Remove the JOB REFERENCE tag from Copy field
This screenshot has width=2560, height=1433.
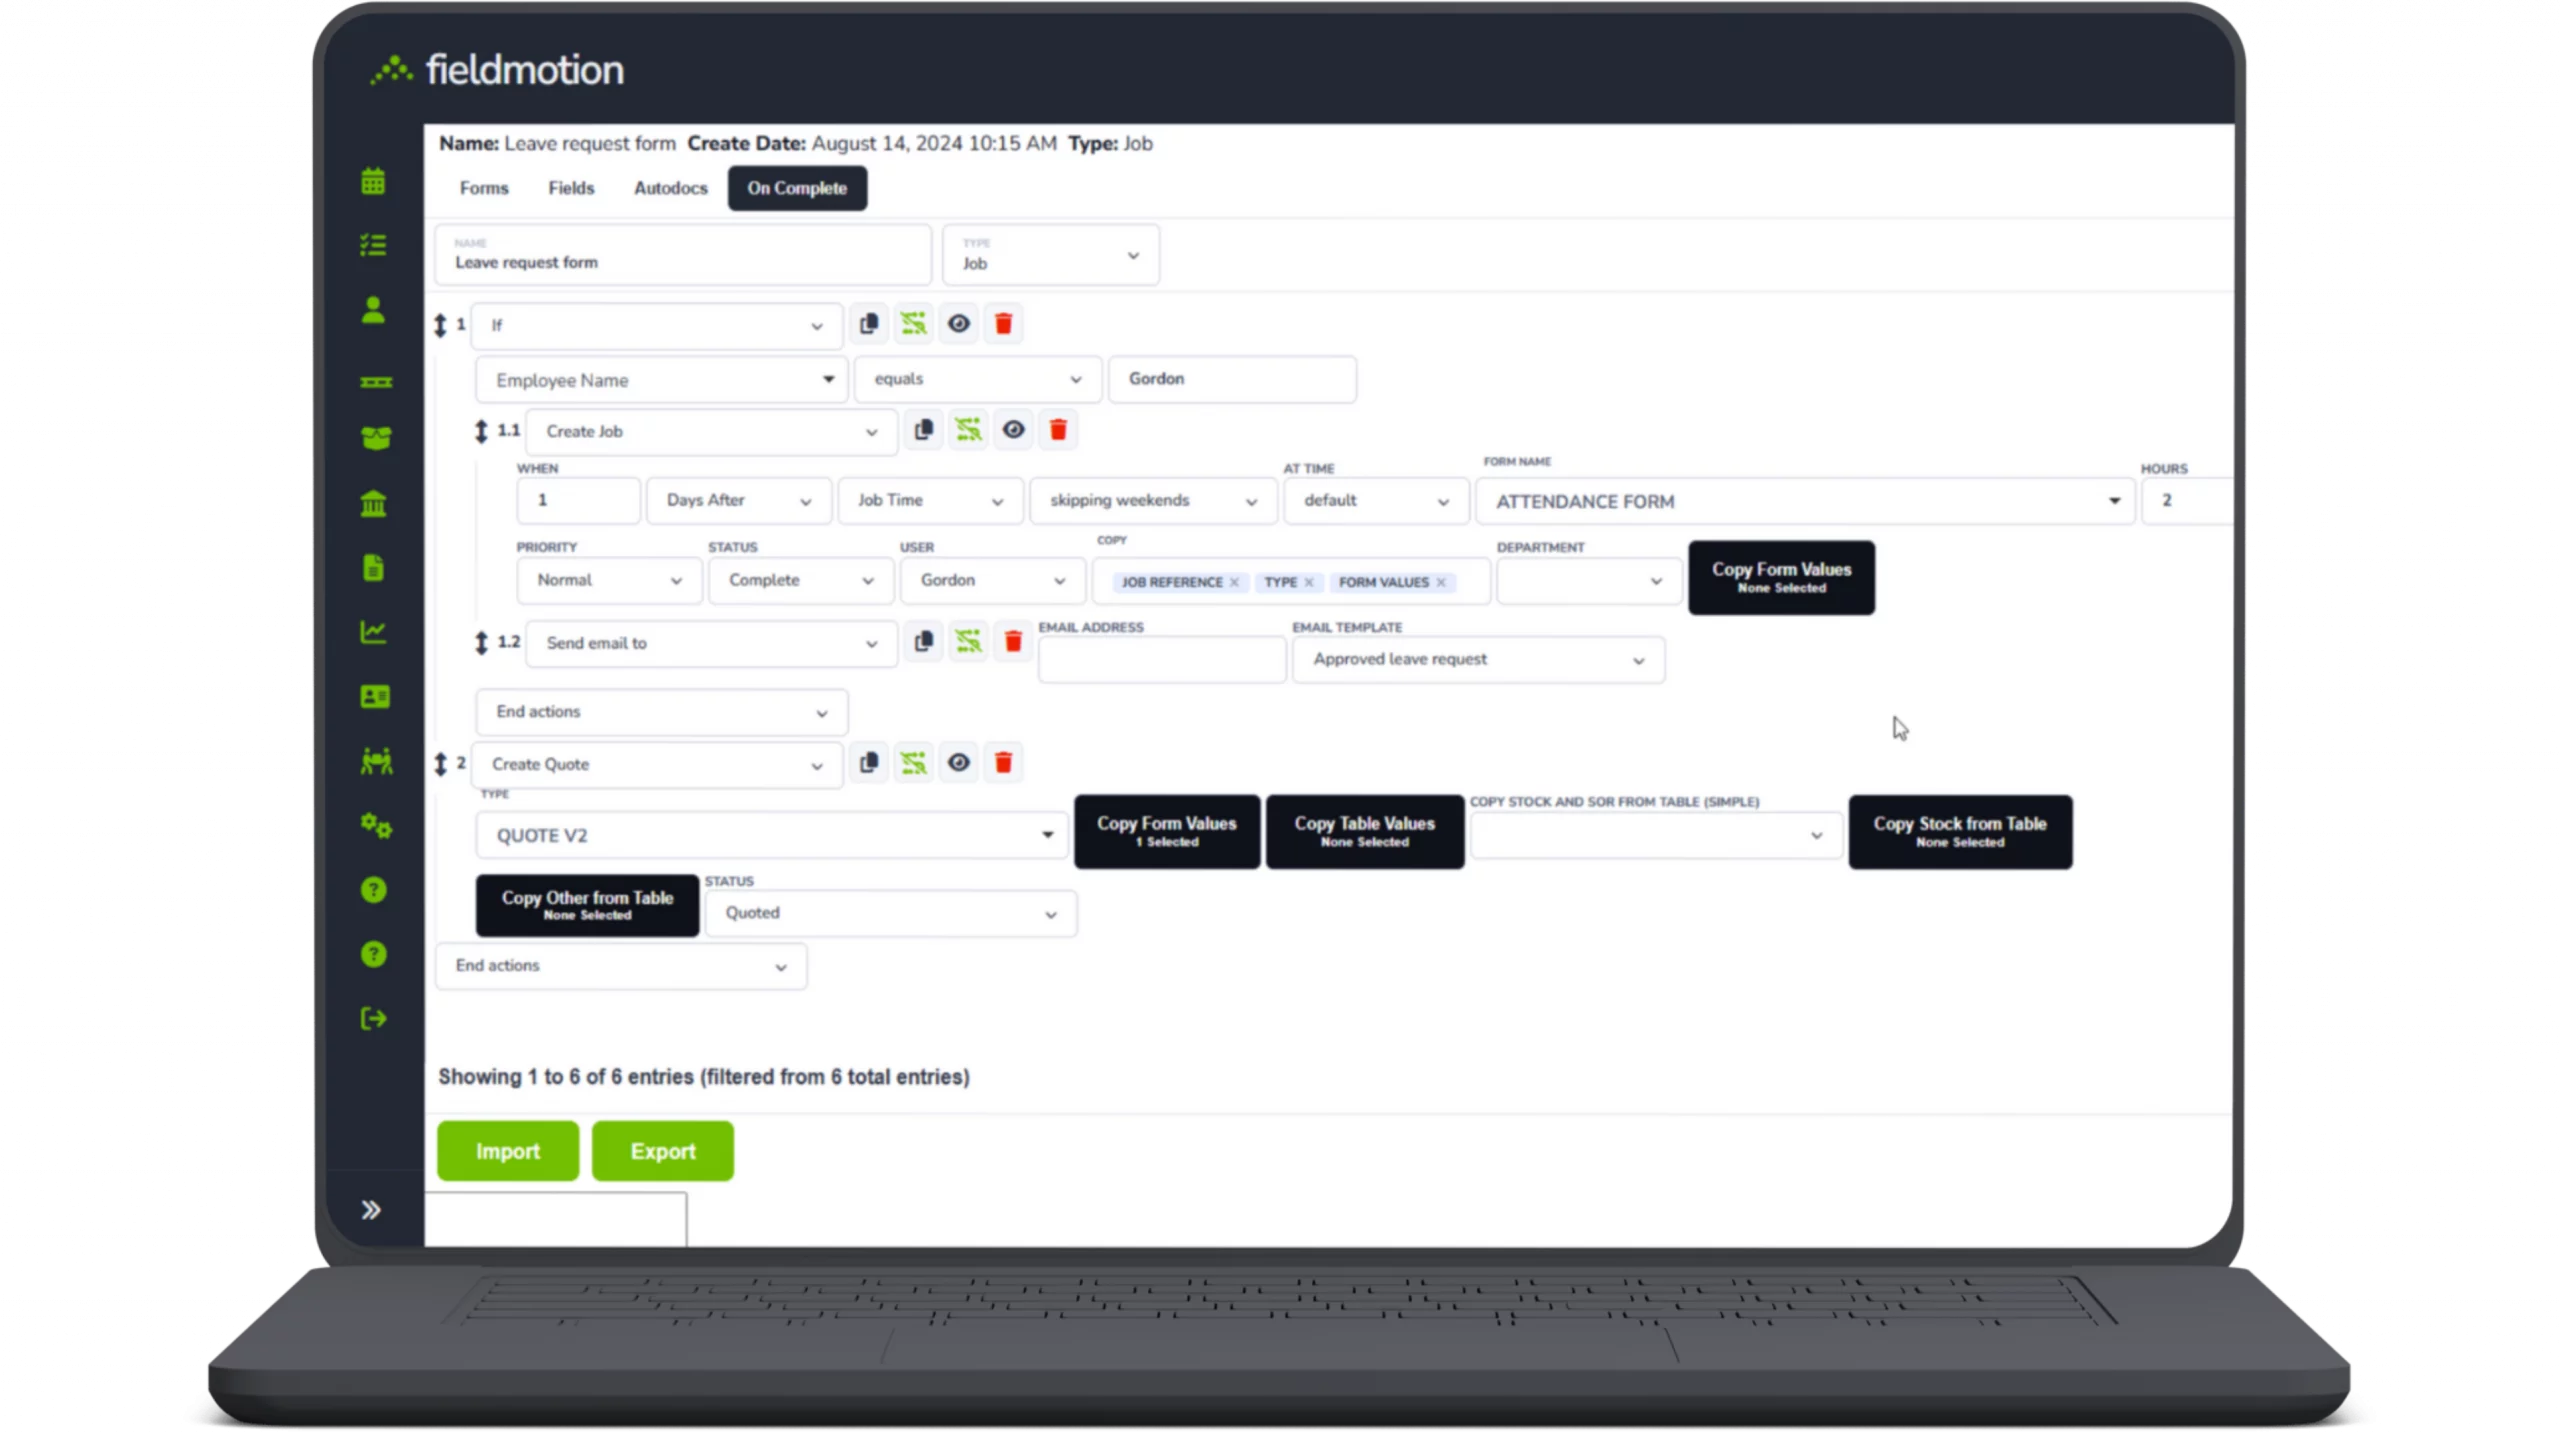1236,582
